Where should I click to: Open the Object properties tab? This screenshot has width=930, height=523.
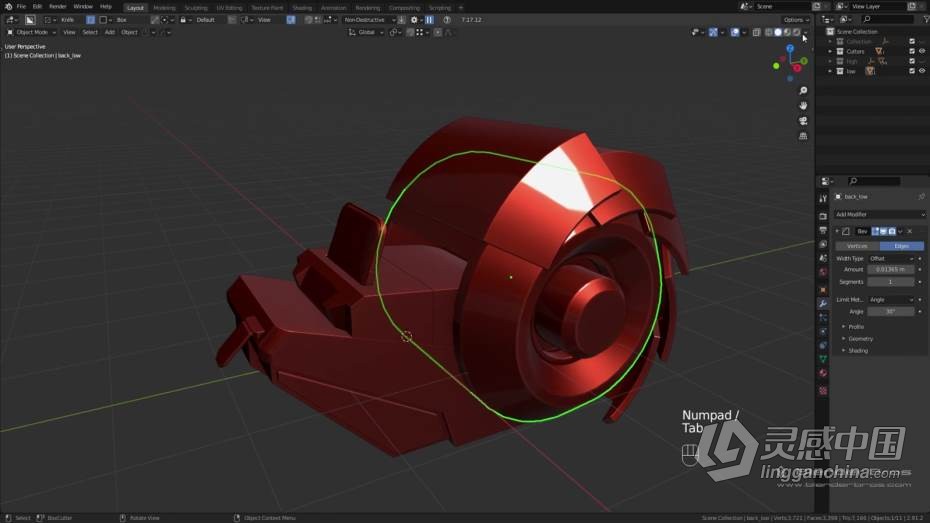click(x=823, y=289)
